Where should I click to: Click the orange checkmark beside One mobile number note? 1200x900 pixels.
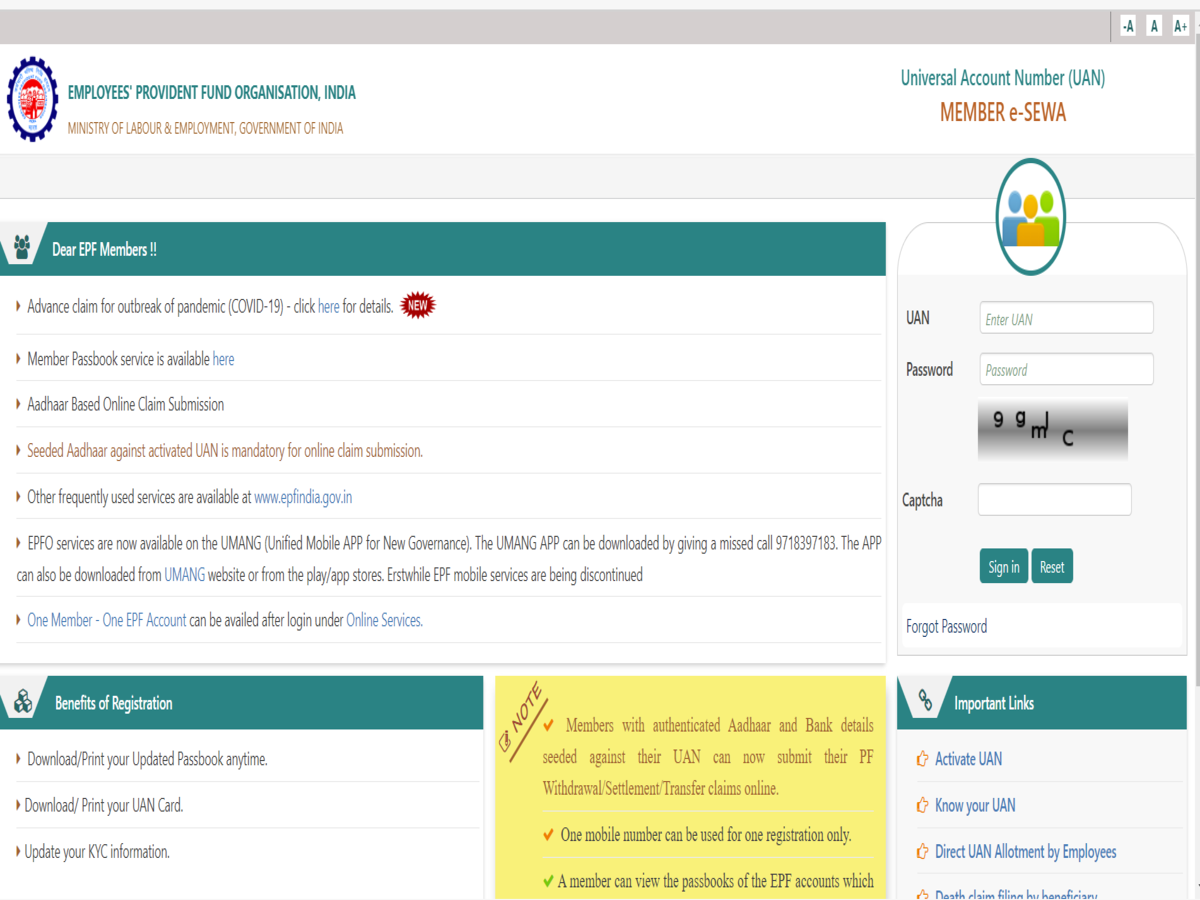(548, 835)
